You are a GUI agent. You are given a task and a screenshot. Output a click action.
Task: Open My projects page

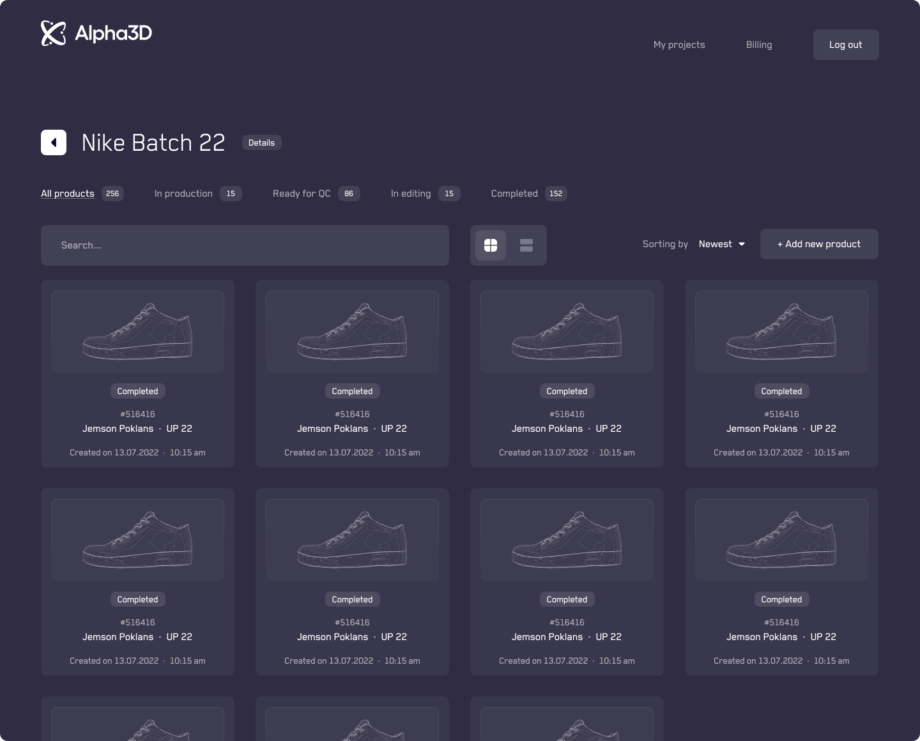[679, 45]
